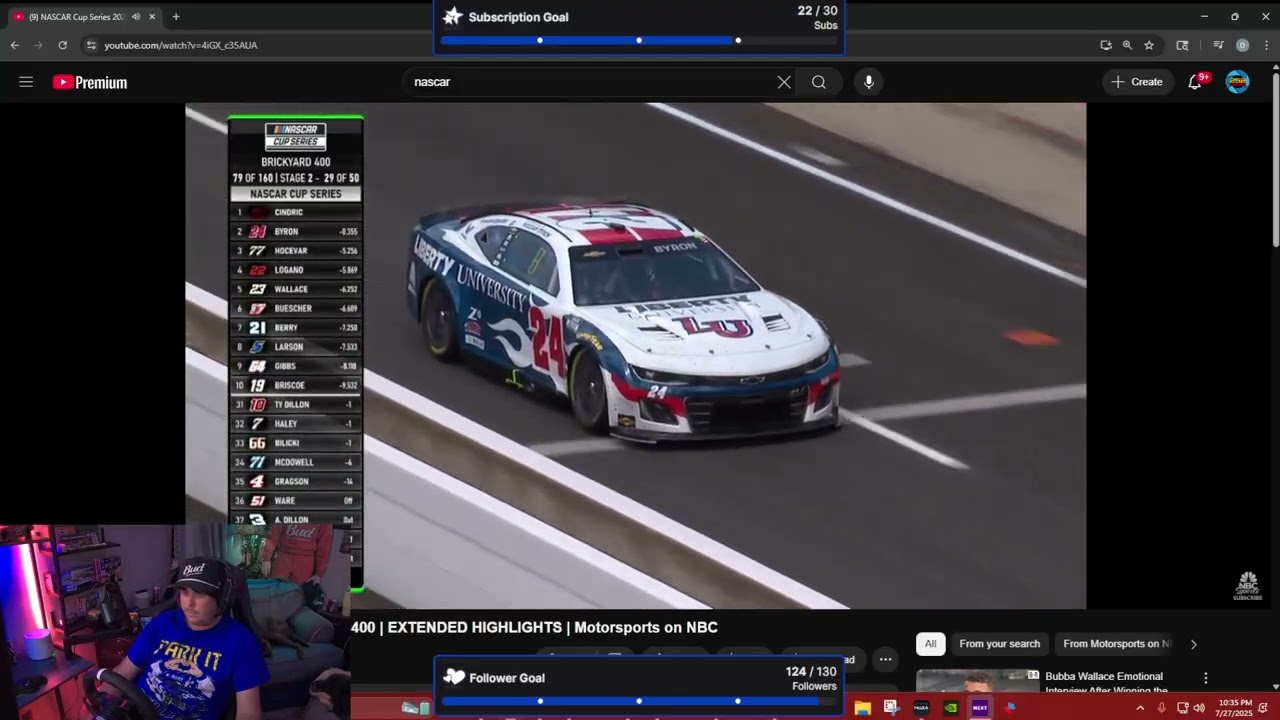View site information icon in address bar
Viewport: 1280px width, 720px height.
pyautogui.click(x=91, y=45)
